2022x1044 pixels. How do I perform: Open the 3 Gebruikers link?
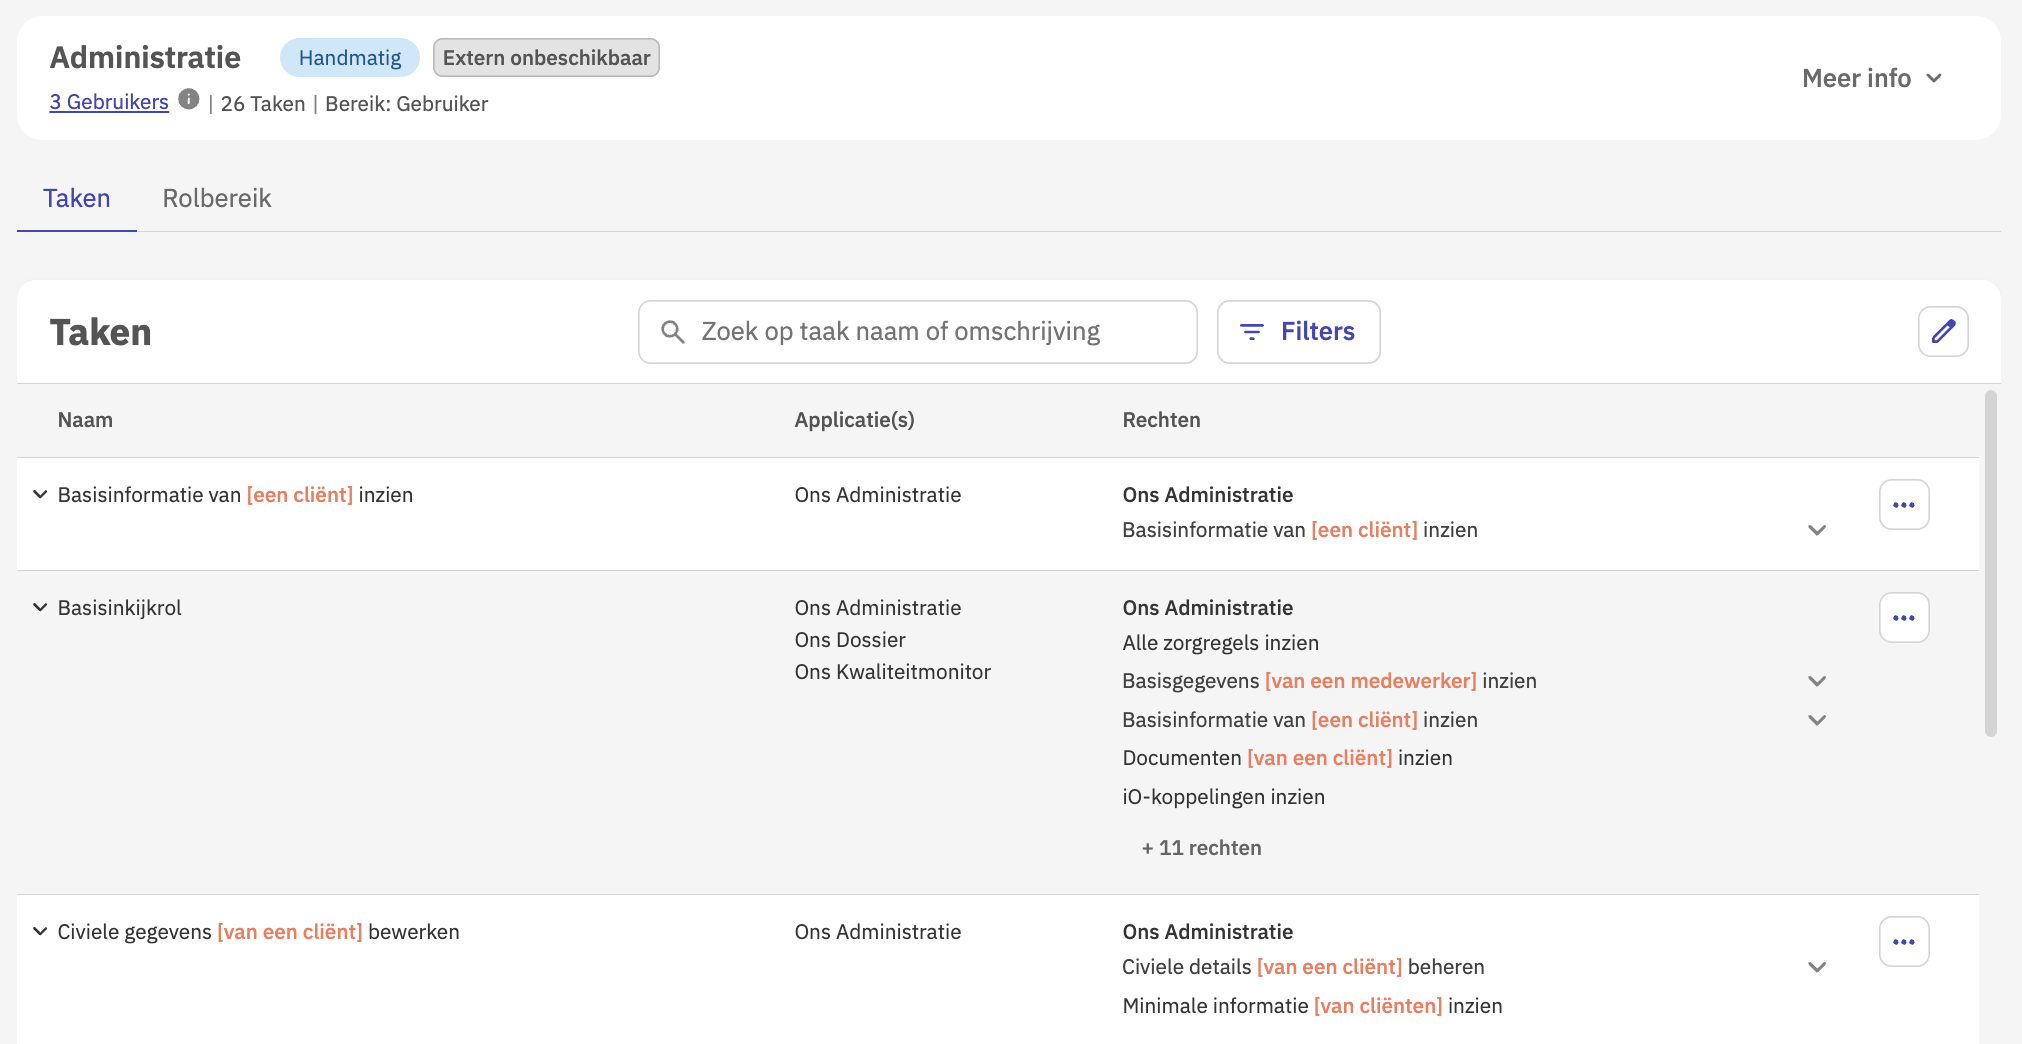click(x=109, y=102)
